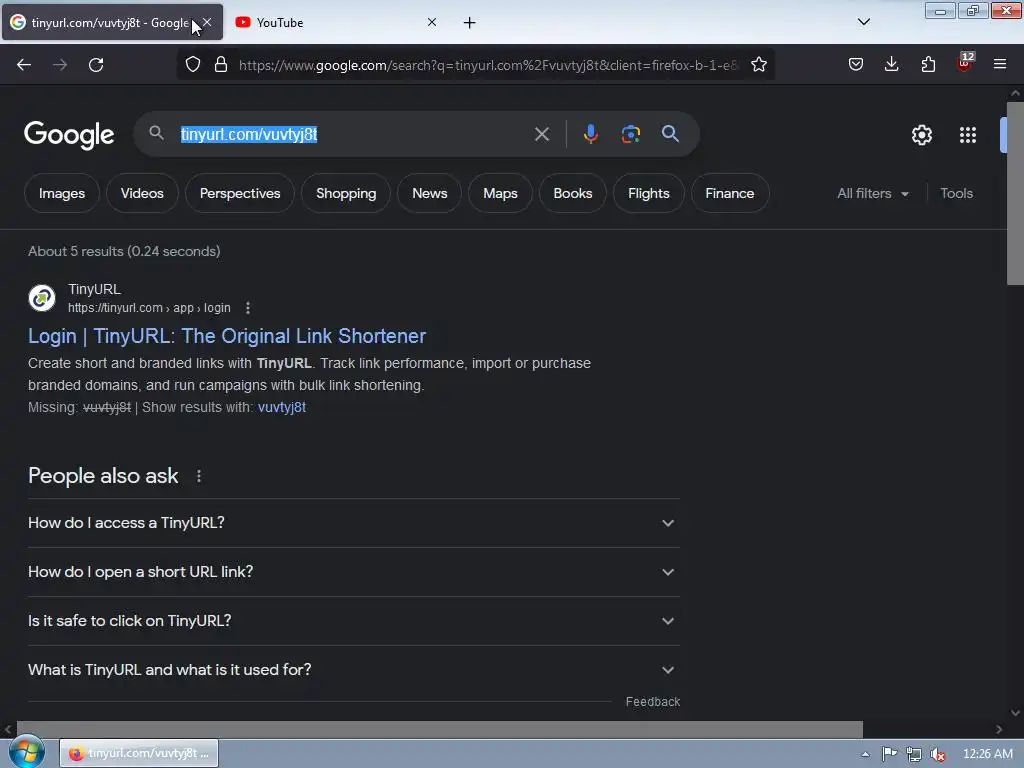Viewport: 1024px width, 768px height.
Task: Click the horizontal scrollbar thumb
Action: 440,729
